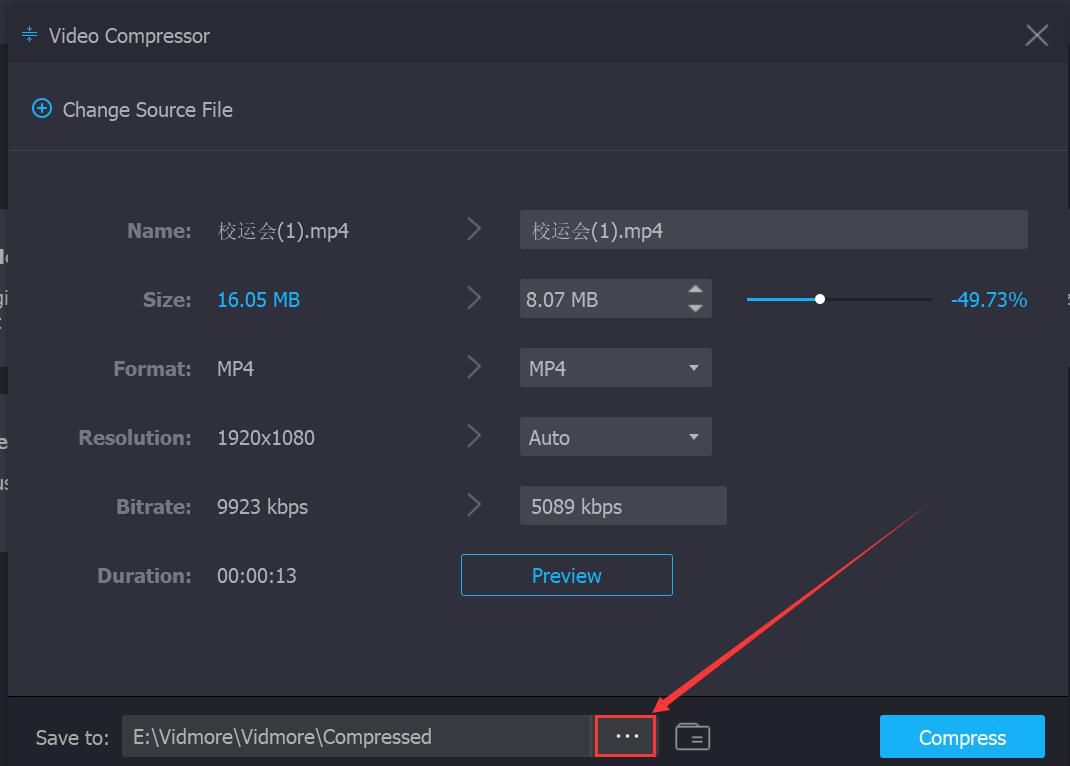Click the three-dots browse button
The image size is (1070, 766).
click(626, 736)
